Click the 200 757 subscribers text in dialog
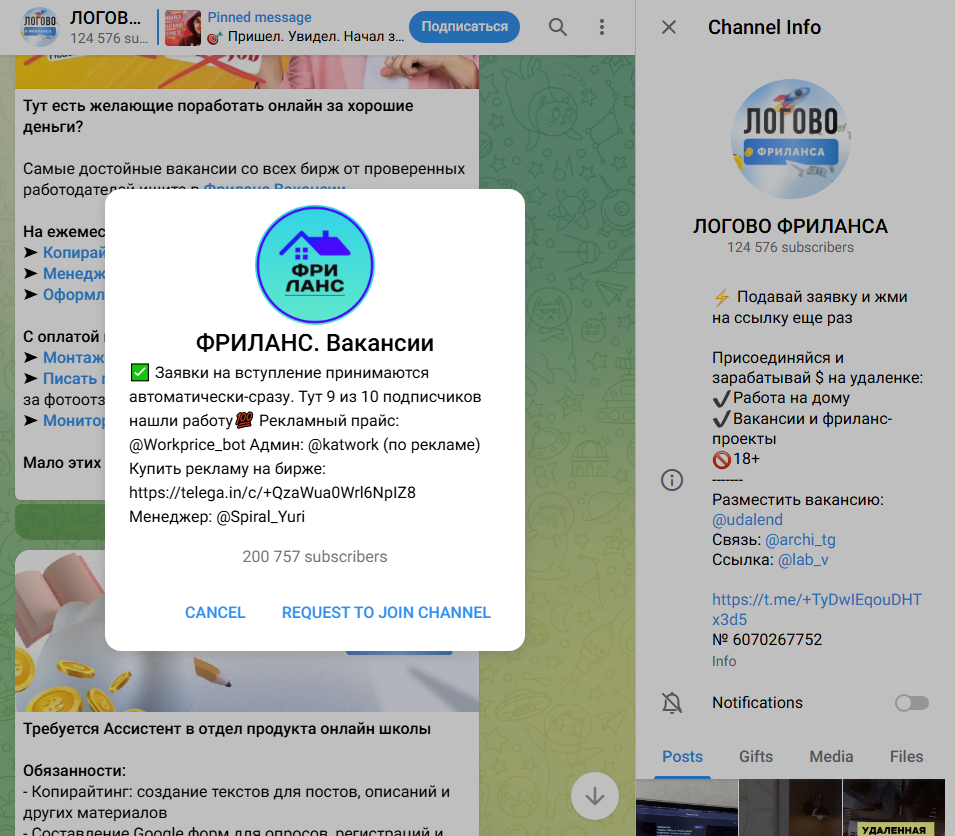Image resolution: width=955 pixels, height=836 pixels. [x=315, y=557]
